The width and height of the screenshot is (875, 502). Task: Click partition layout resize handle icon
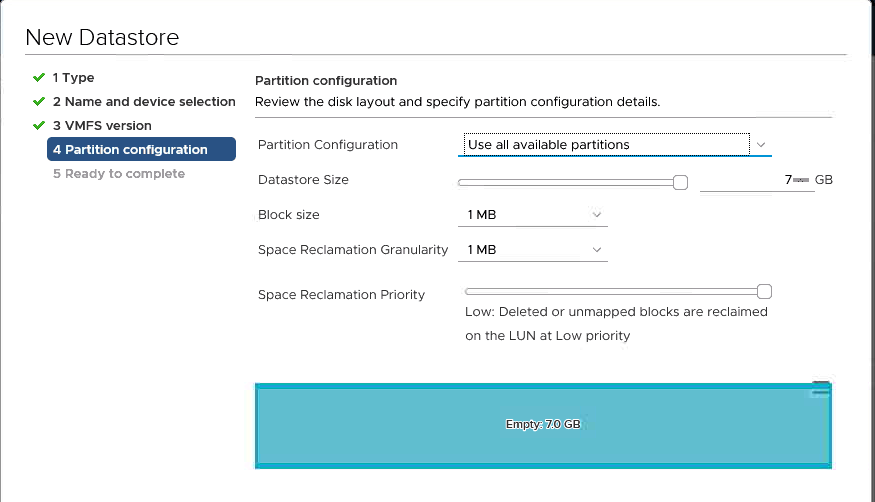coord(820,389)
